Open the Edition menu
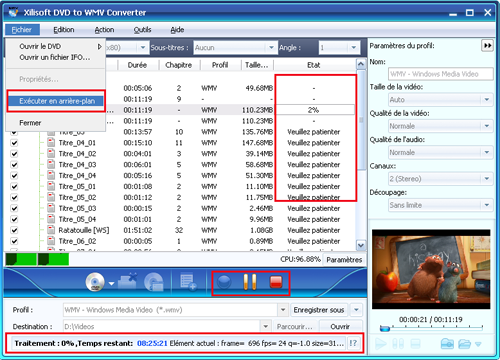Viewport: 500px width, 360px height. [64, 30]
